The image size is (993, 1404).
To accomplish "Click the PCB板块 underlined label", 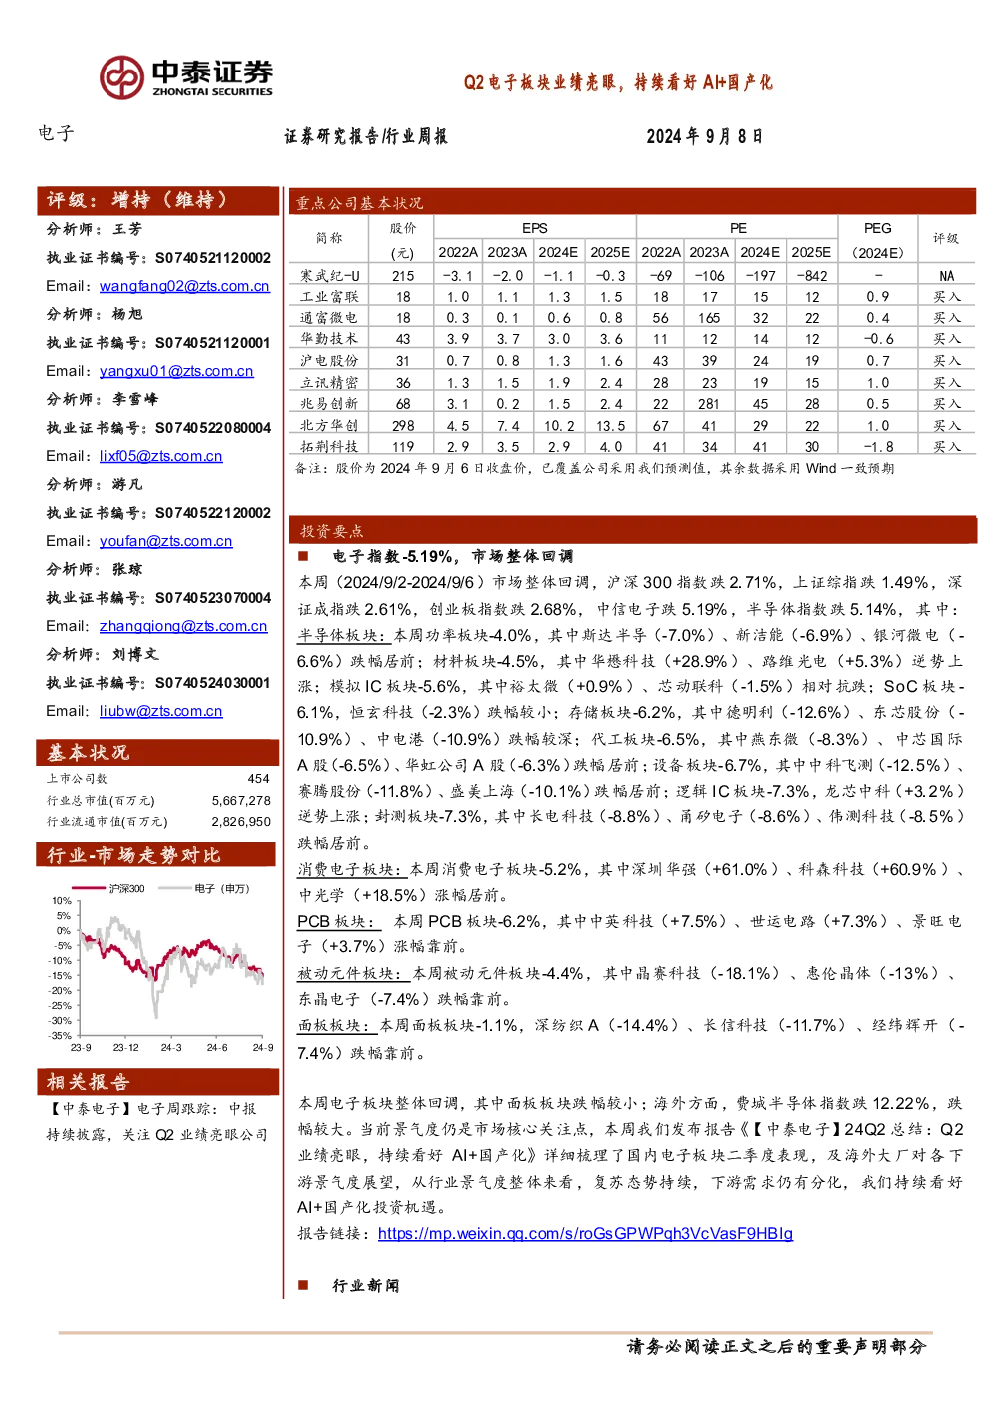I will pyautogui.click(x=337, y=922).
